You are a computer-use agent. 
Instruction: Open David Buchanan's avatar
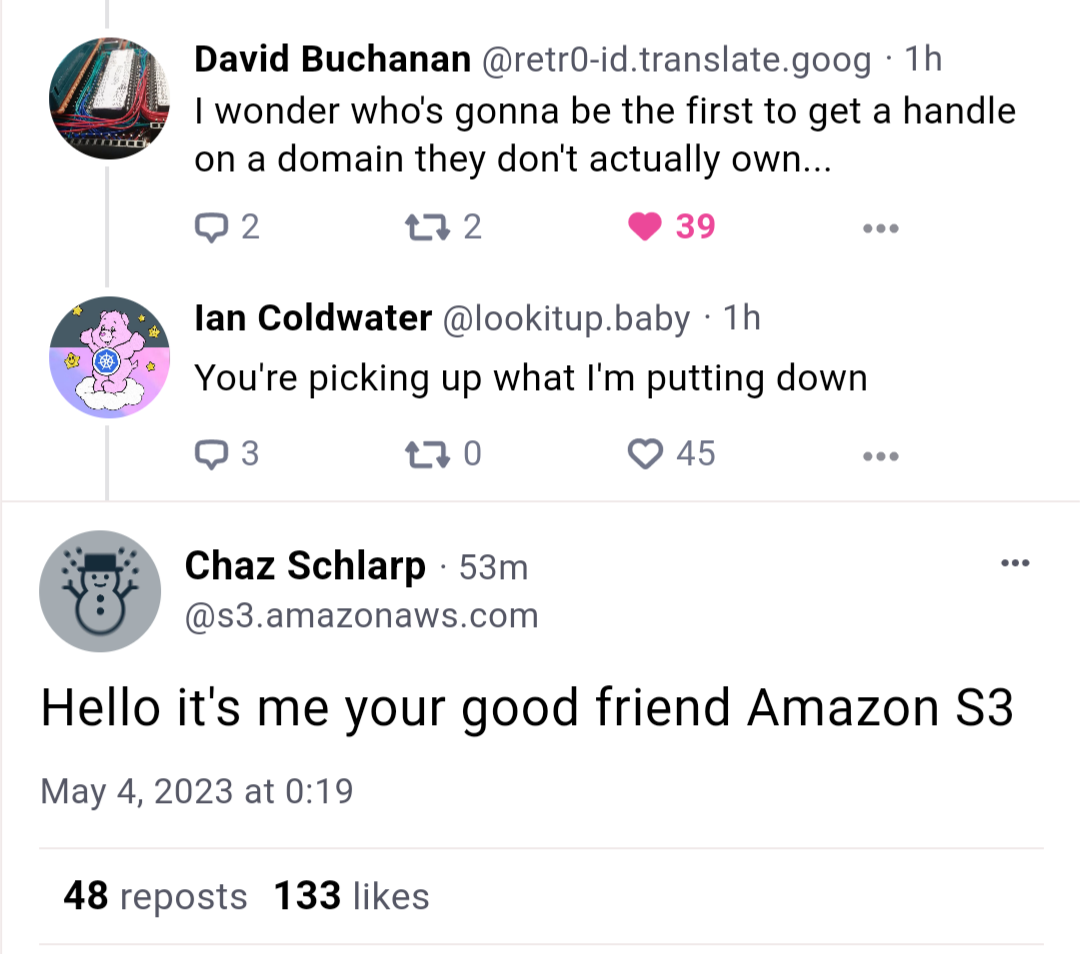pos(109,98)
